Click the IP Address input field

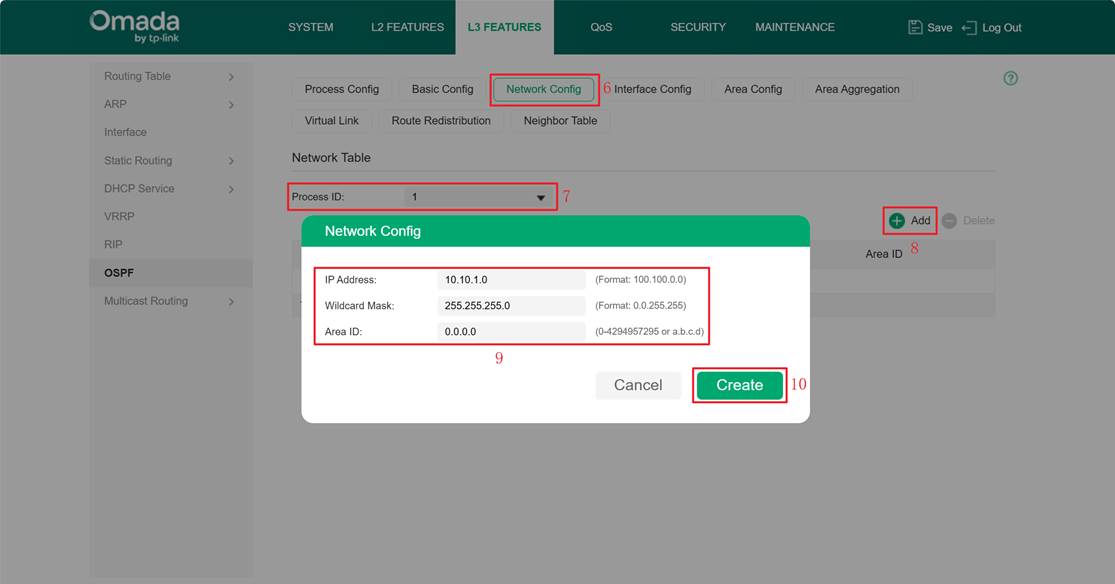(x=511, y=280)
